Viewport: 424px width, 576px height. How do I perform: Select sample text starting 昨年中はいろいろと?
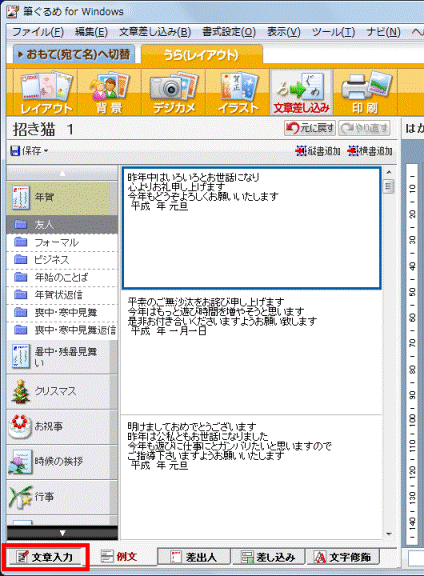252,228
